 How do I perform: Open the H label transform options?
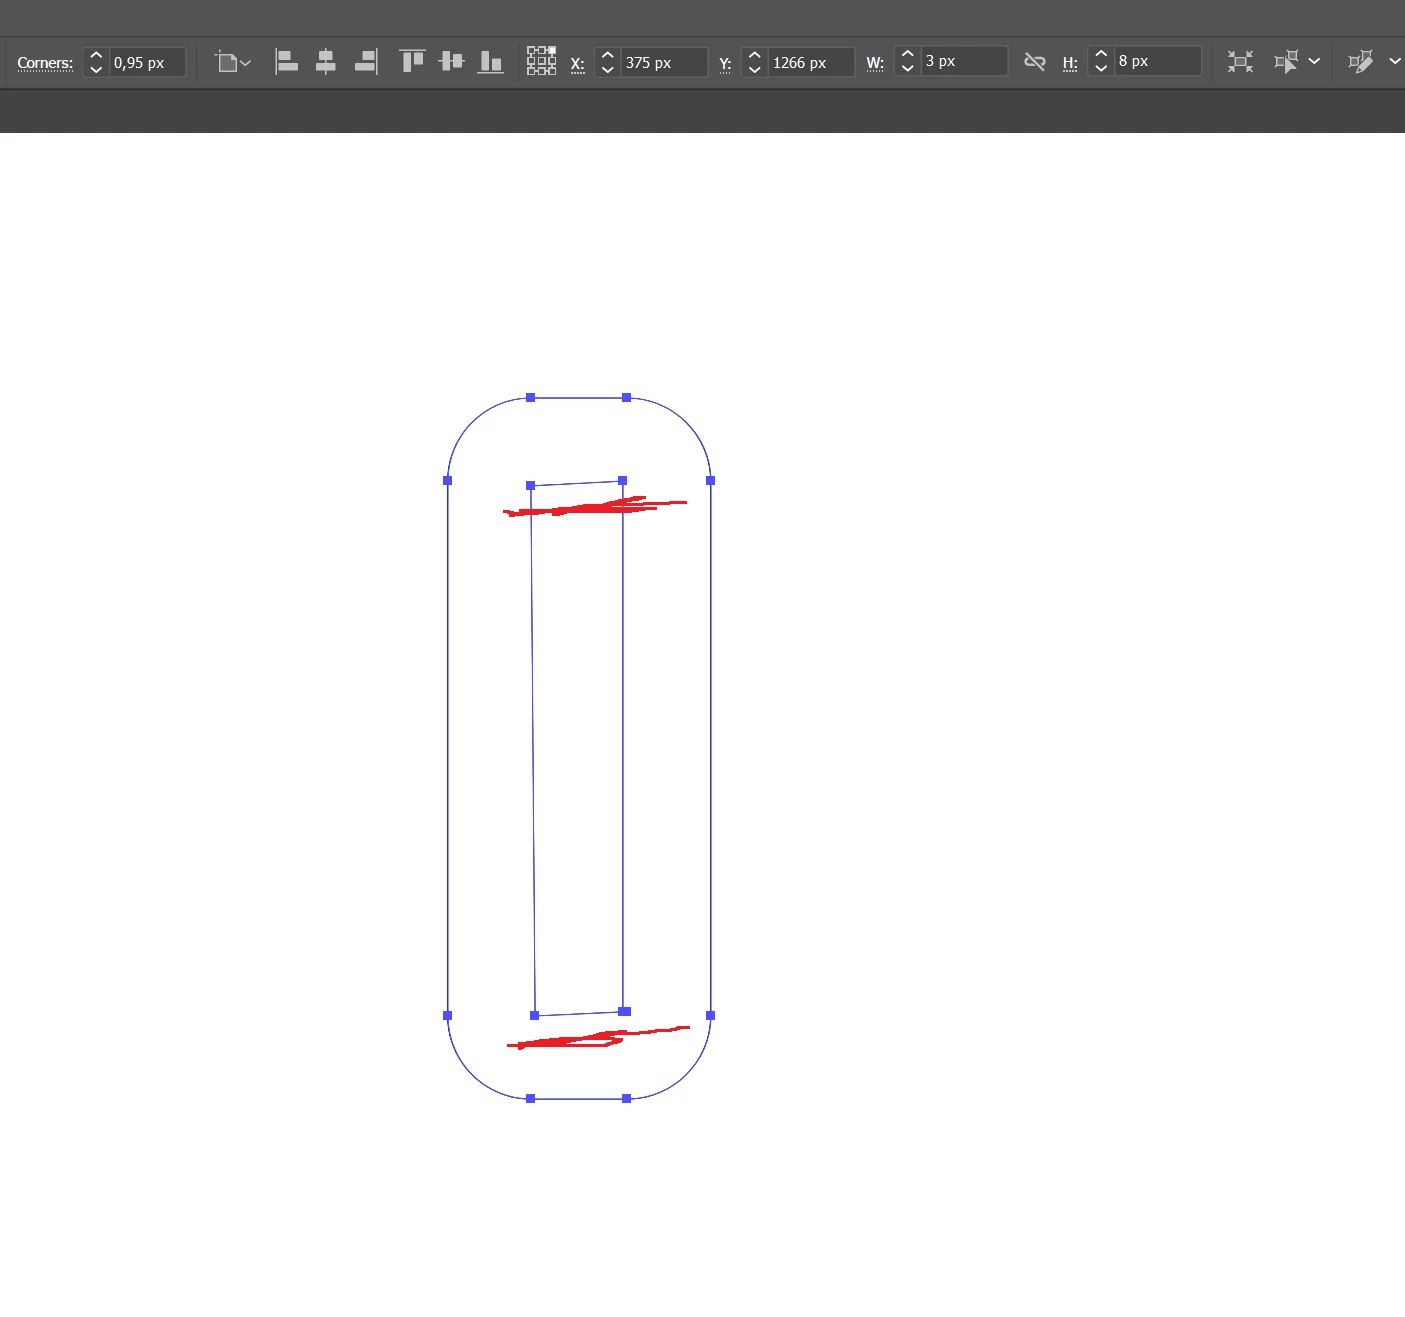1070,63
